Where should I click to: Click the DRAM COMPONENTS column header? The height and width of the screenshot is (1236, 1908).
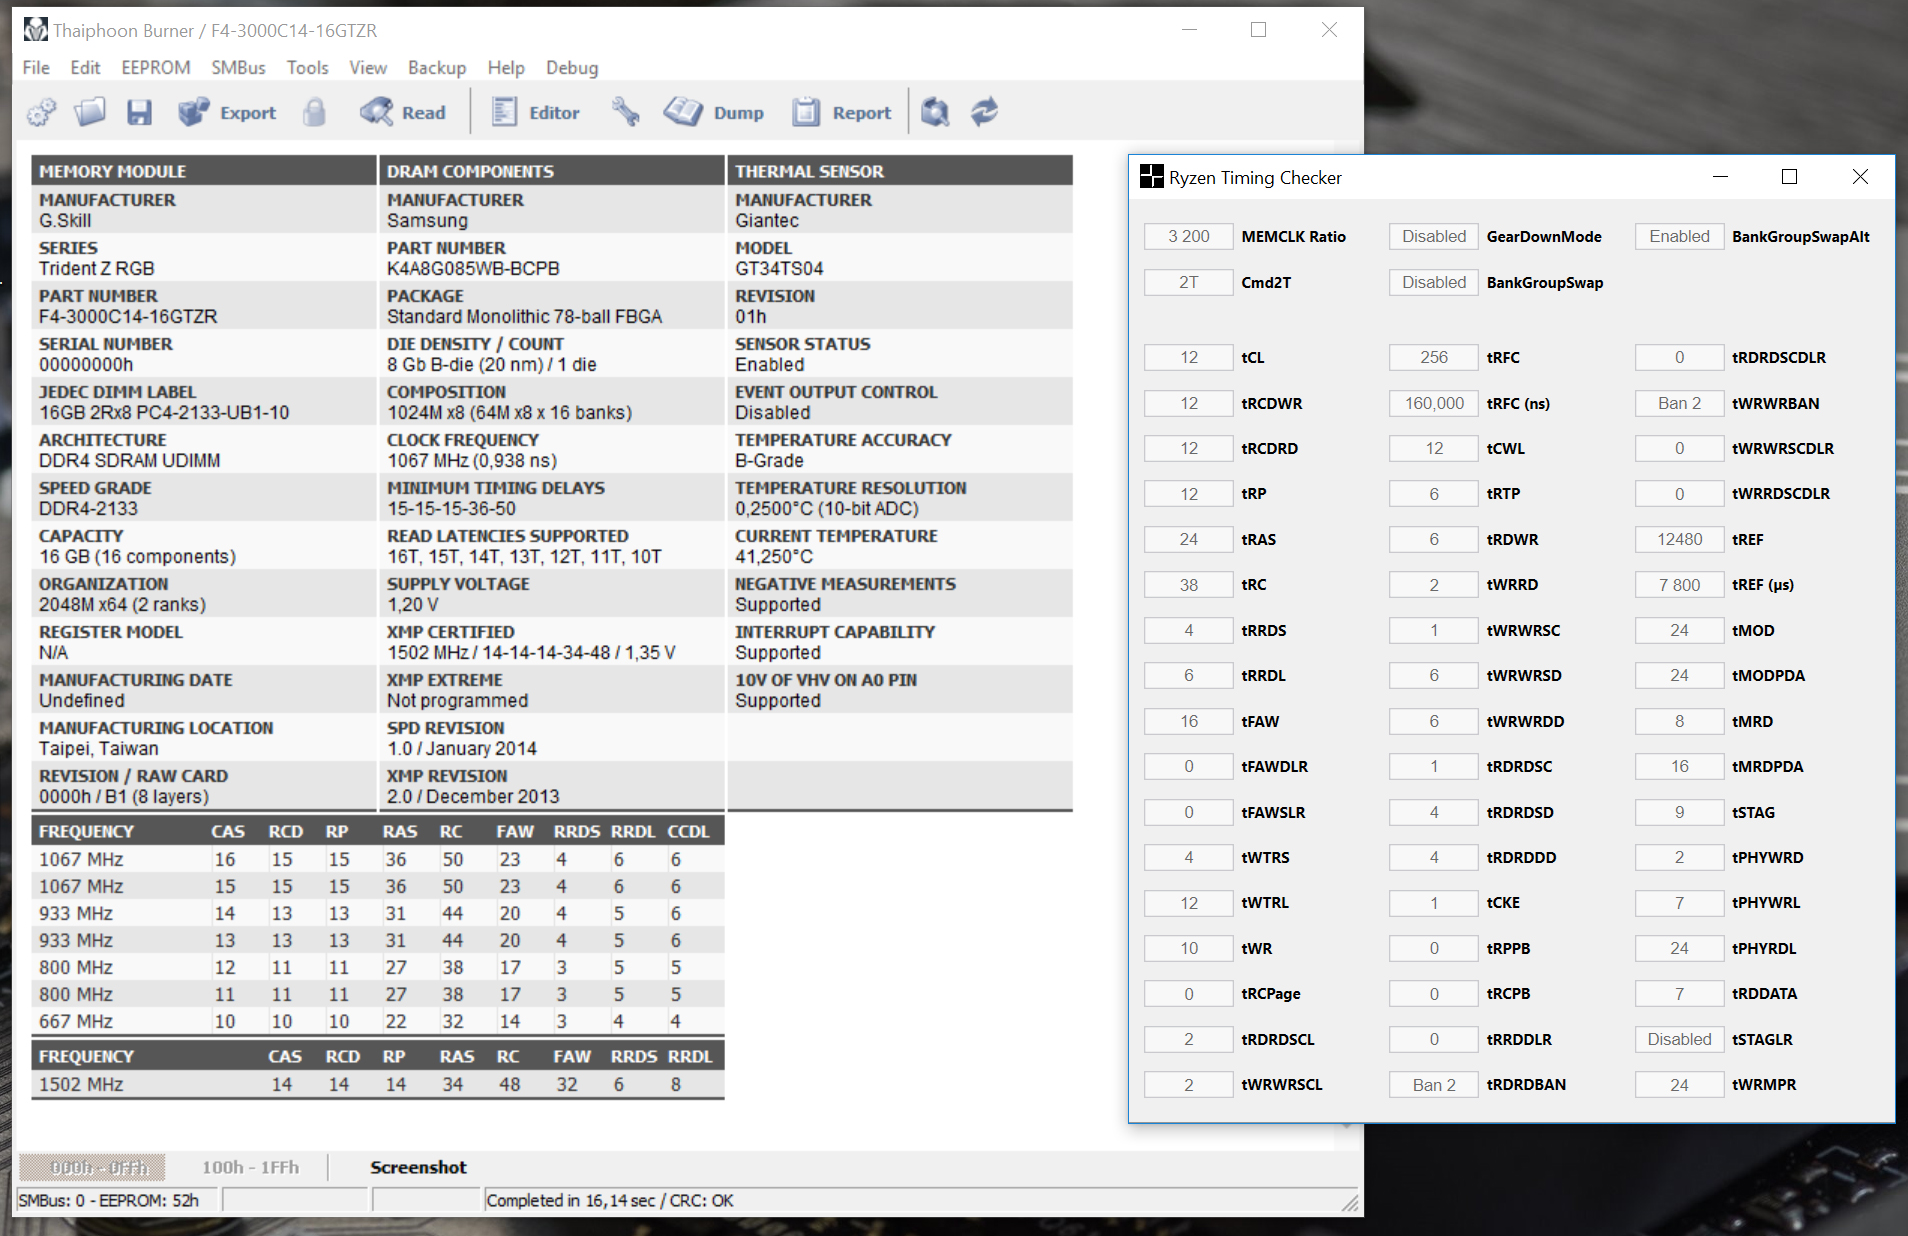552,171
